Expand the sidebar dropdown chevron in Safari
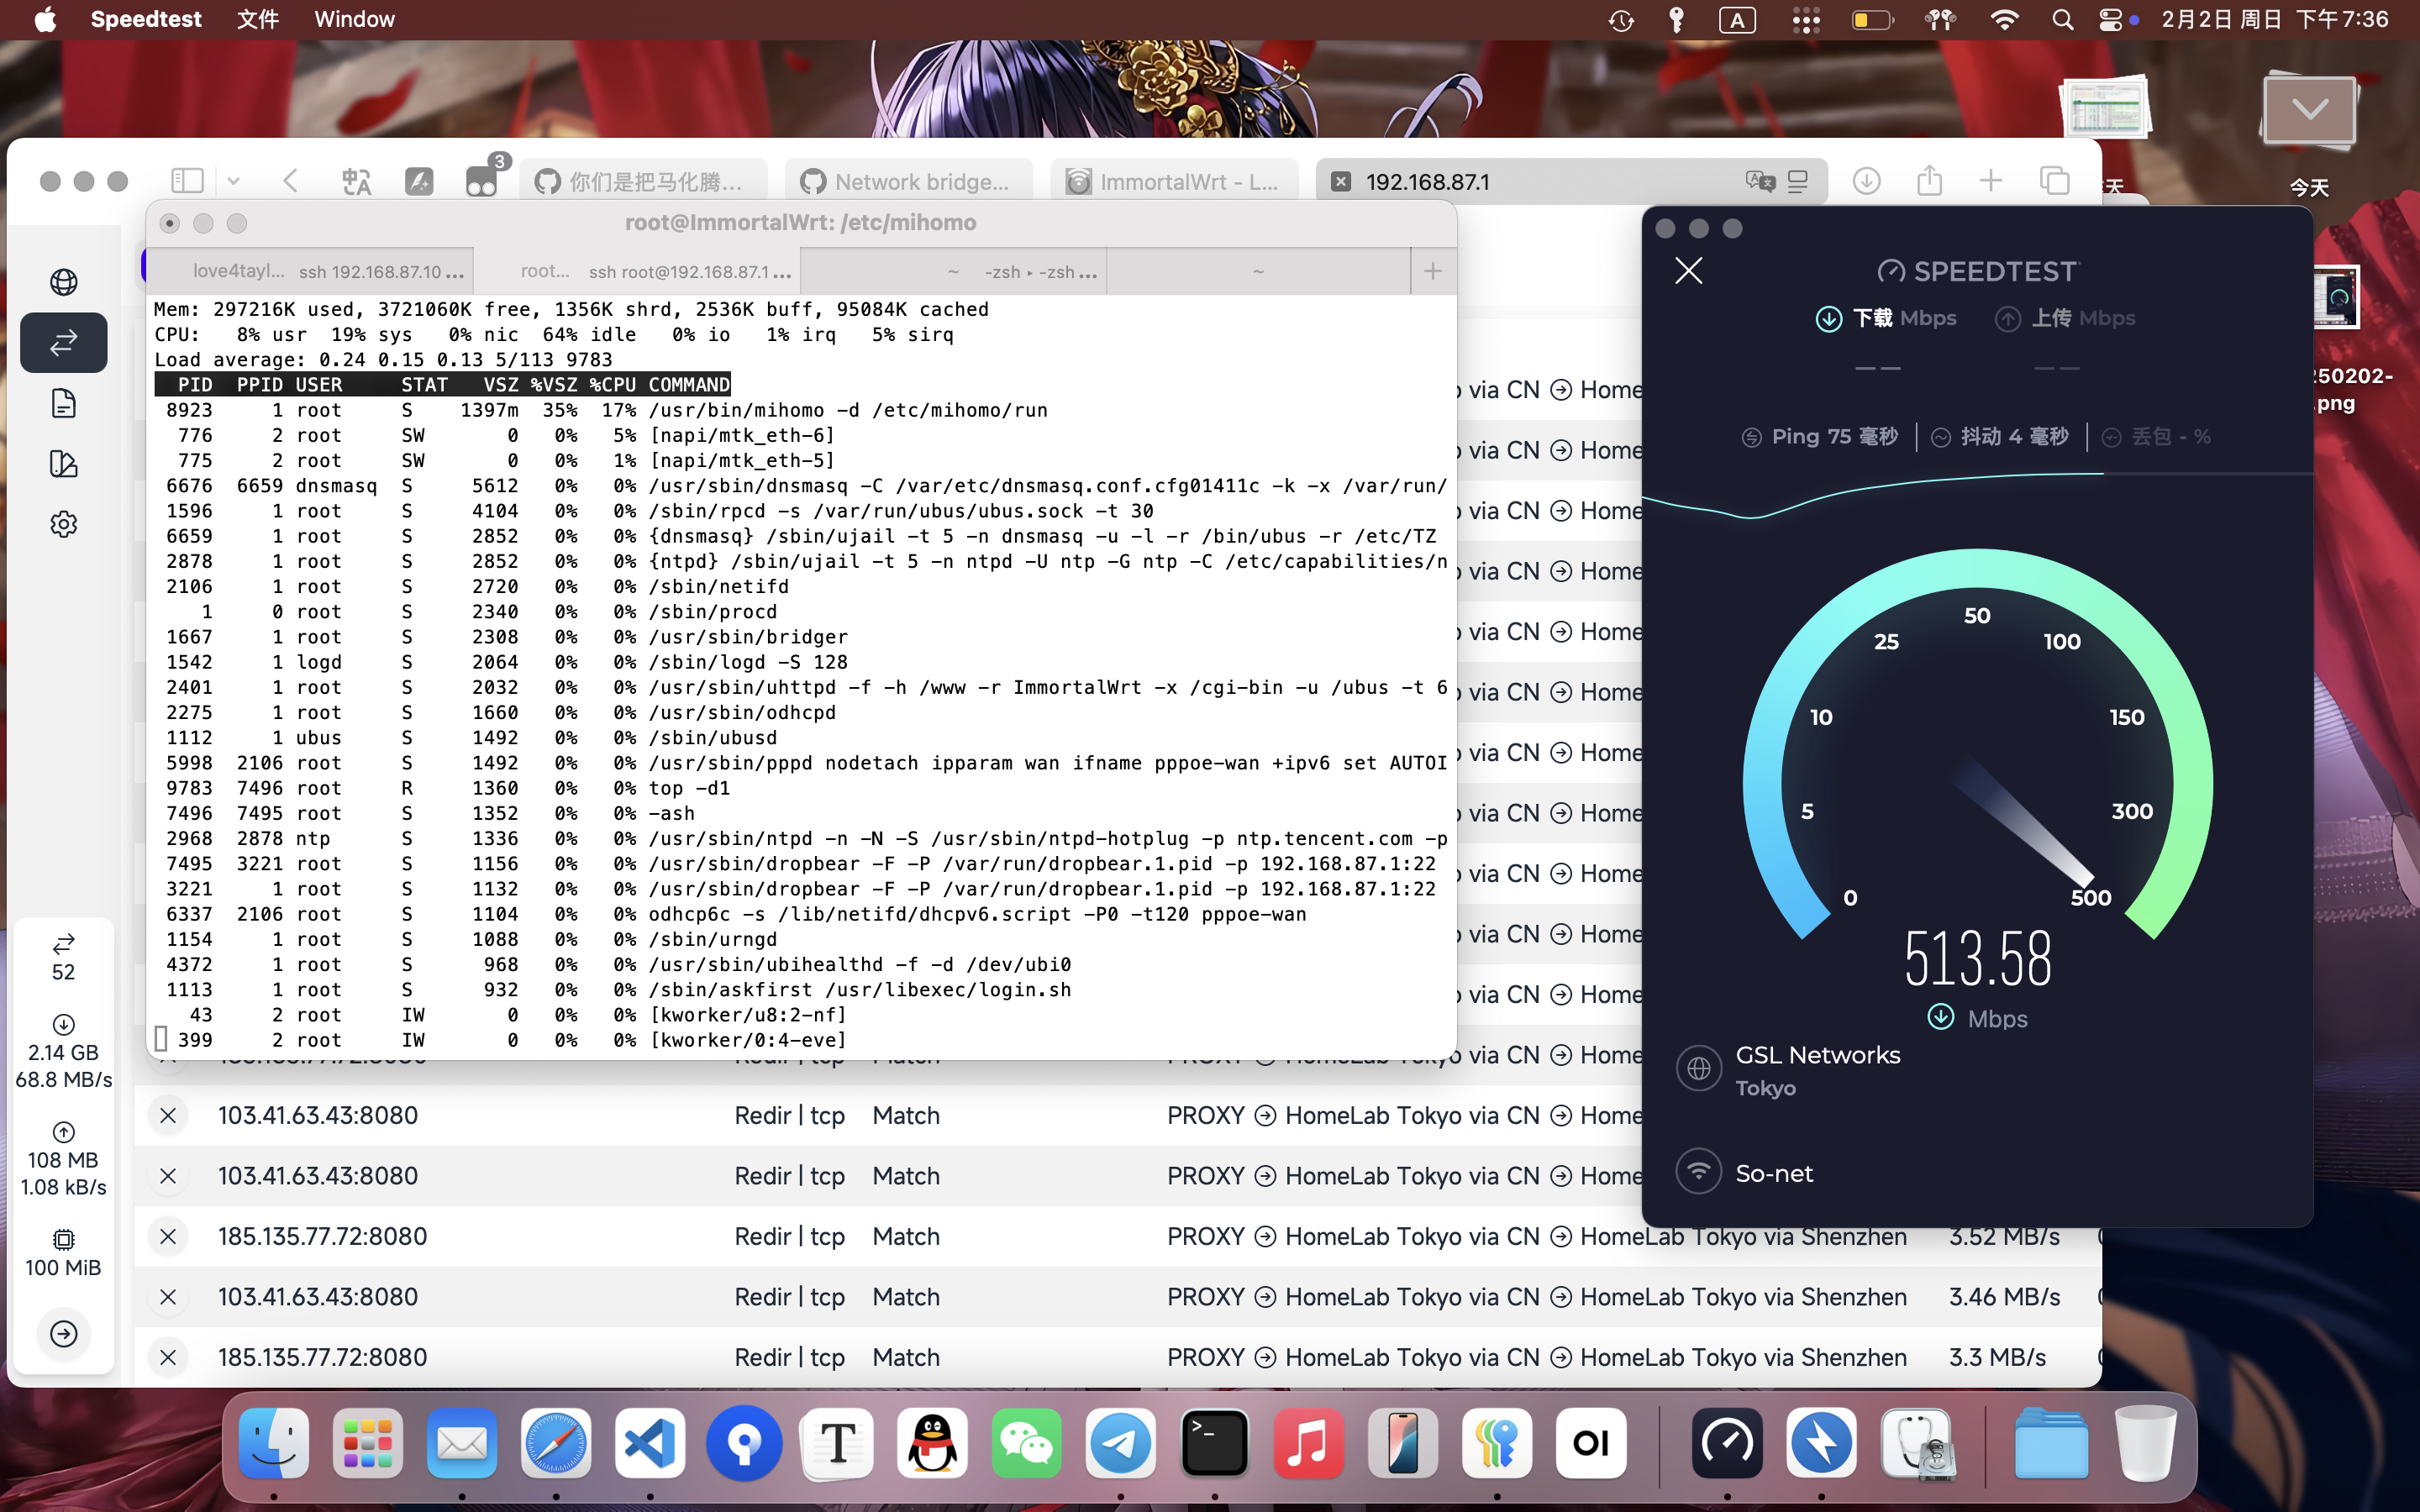 pos(233,181)
